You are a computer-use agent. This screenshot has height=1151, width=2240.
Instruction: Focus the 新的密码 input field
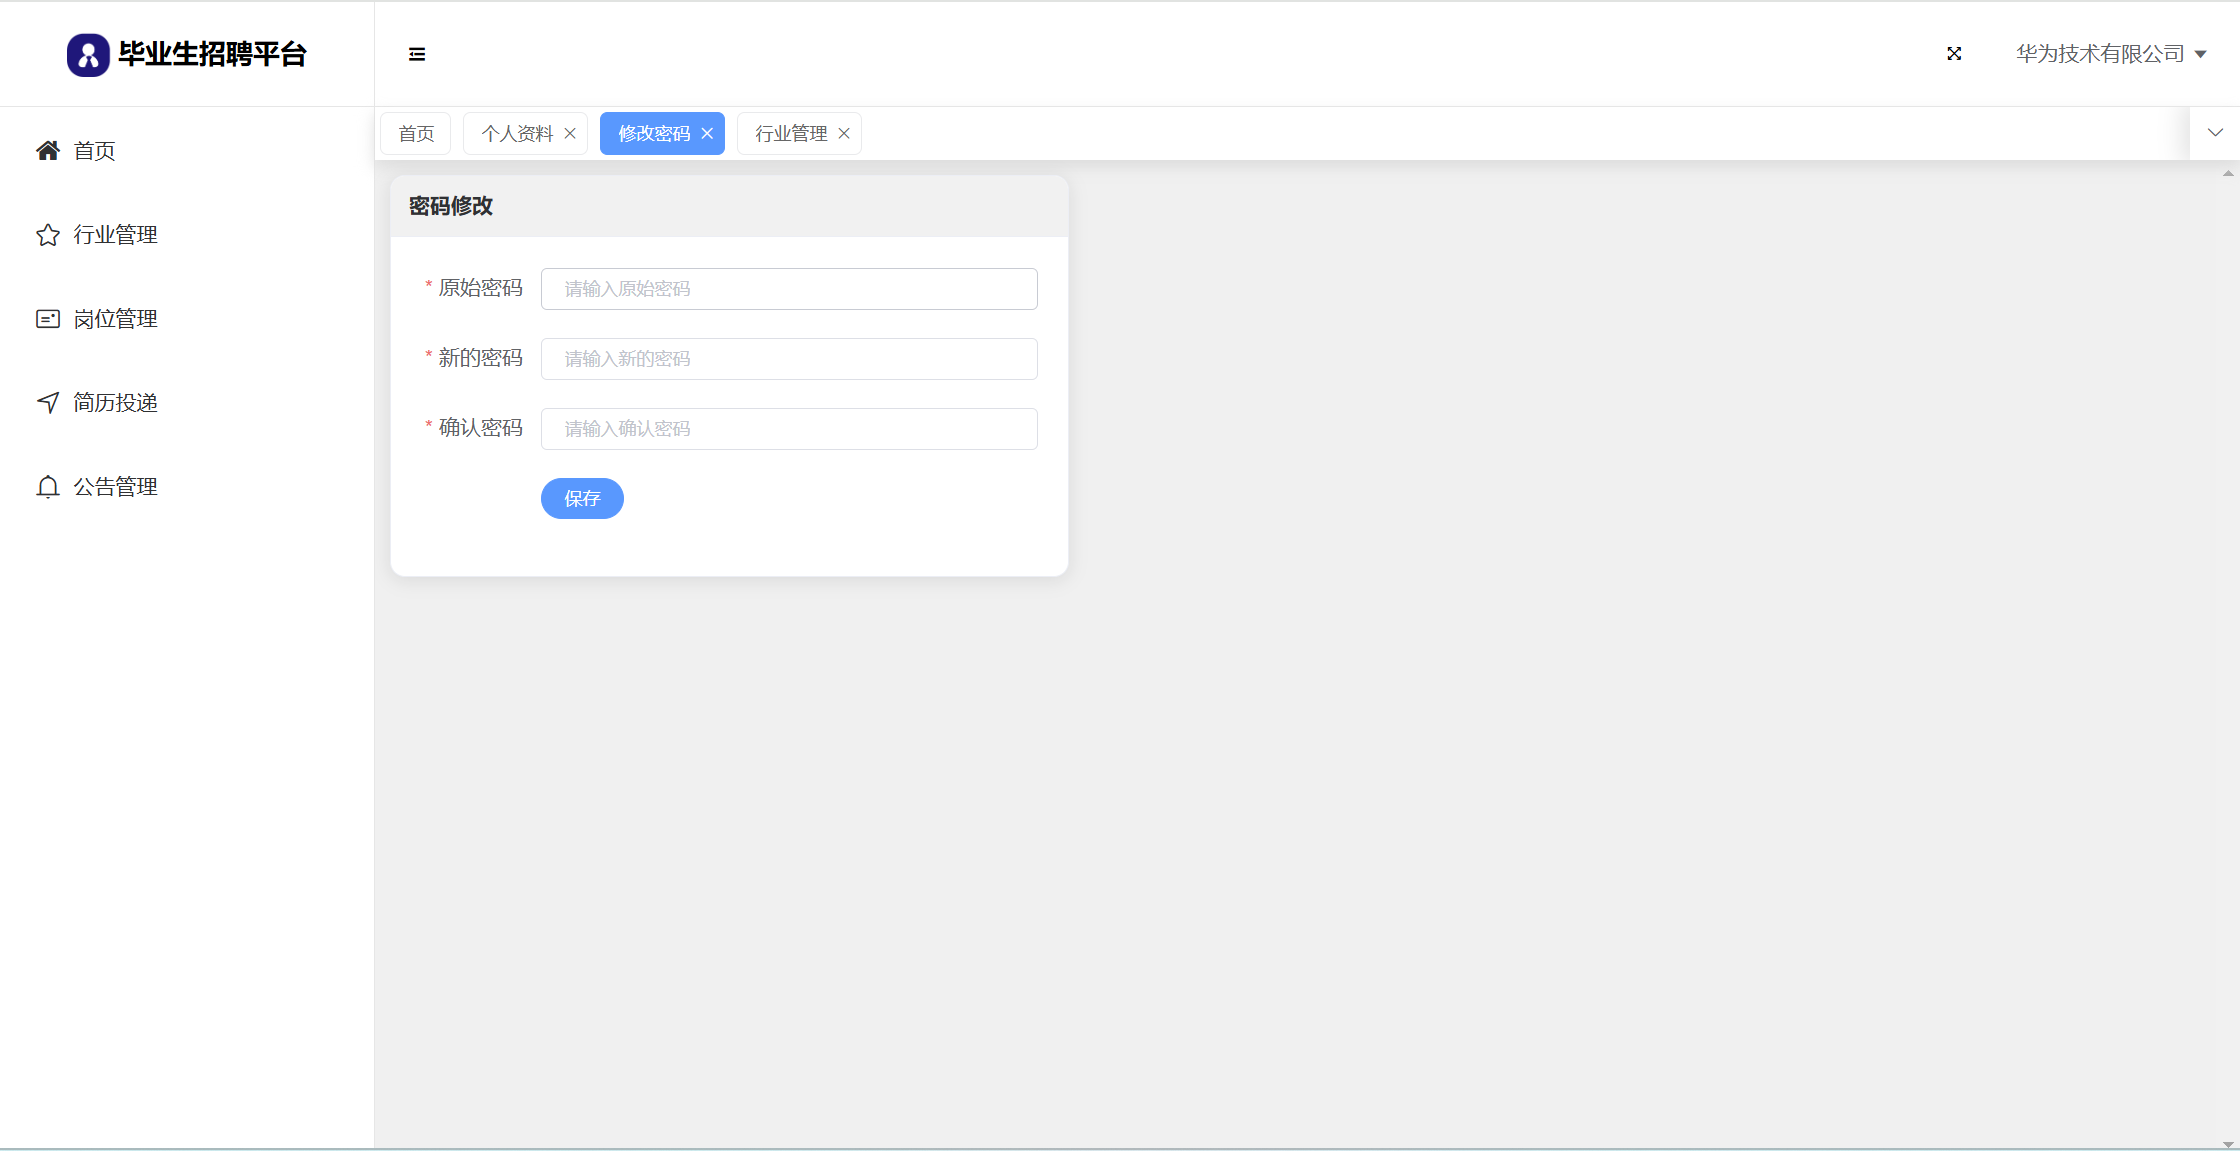click(789, 359)
